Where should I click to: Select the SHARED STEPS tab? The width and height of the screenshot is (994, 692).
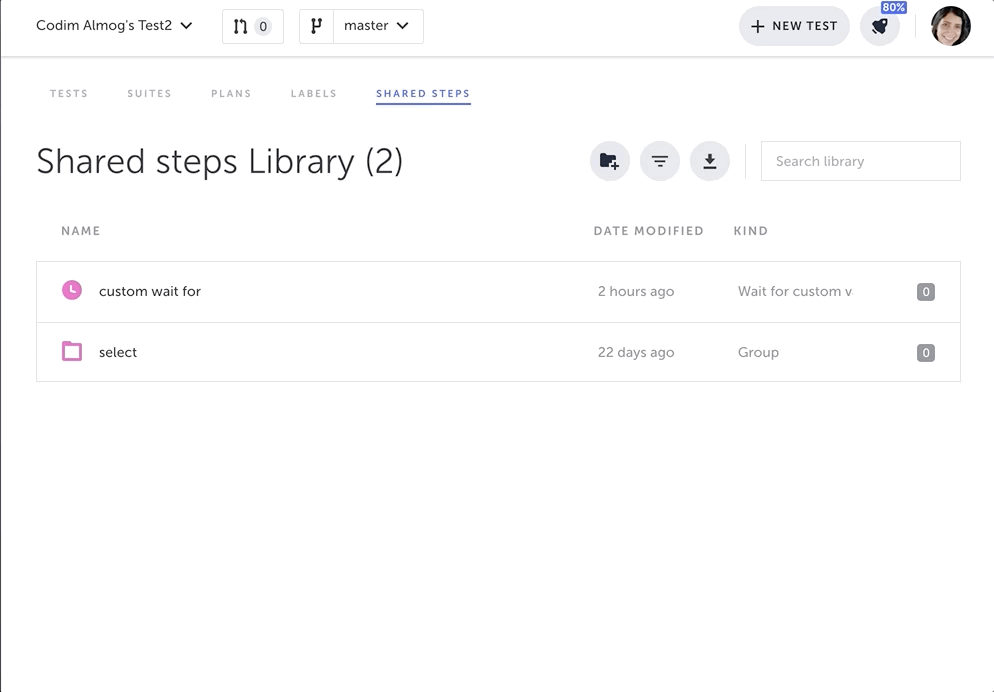(x=423, y=94)
